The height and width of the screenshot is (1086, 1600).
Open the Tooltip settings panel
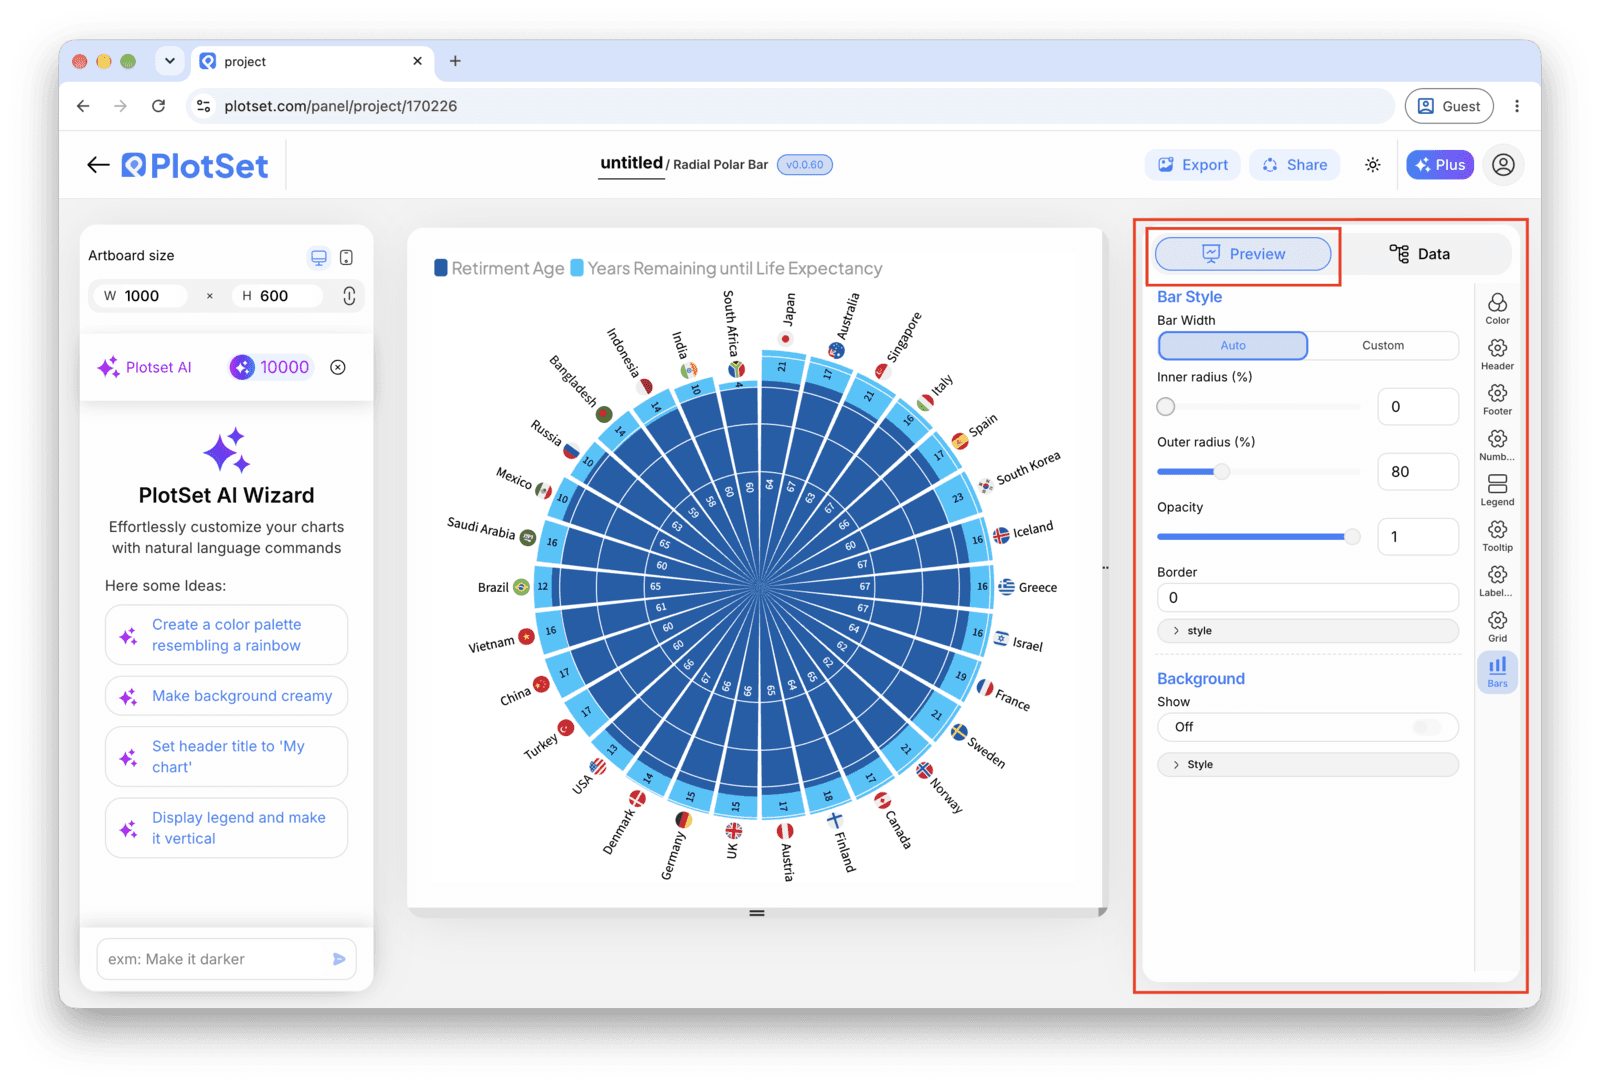pos(1497,536)
